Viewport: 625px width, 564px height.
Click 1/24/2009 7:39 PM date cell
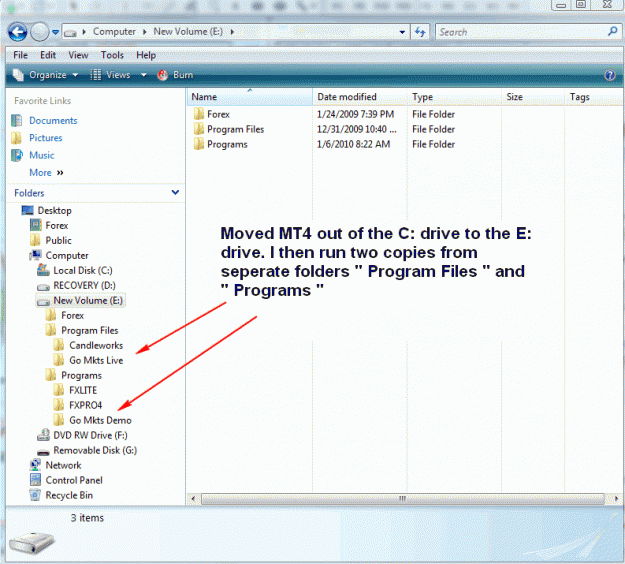coord(355,114)
